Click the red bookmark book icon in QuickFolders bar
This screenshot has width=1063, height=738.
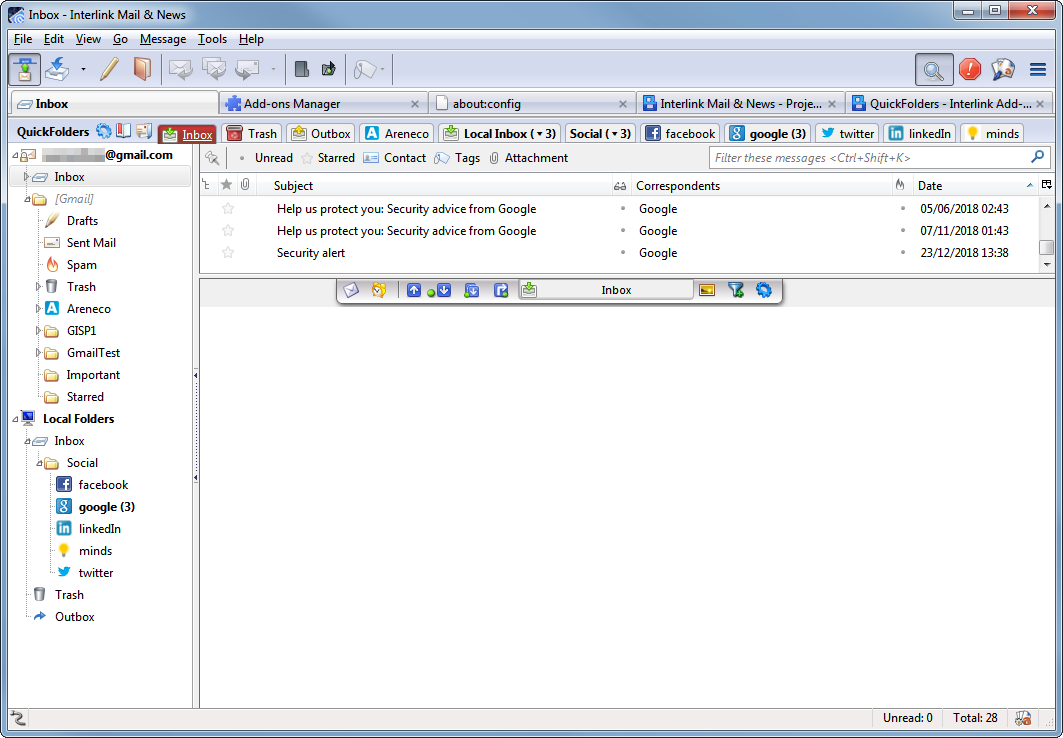(x=123, y=131)
